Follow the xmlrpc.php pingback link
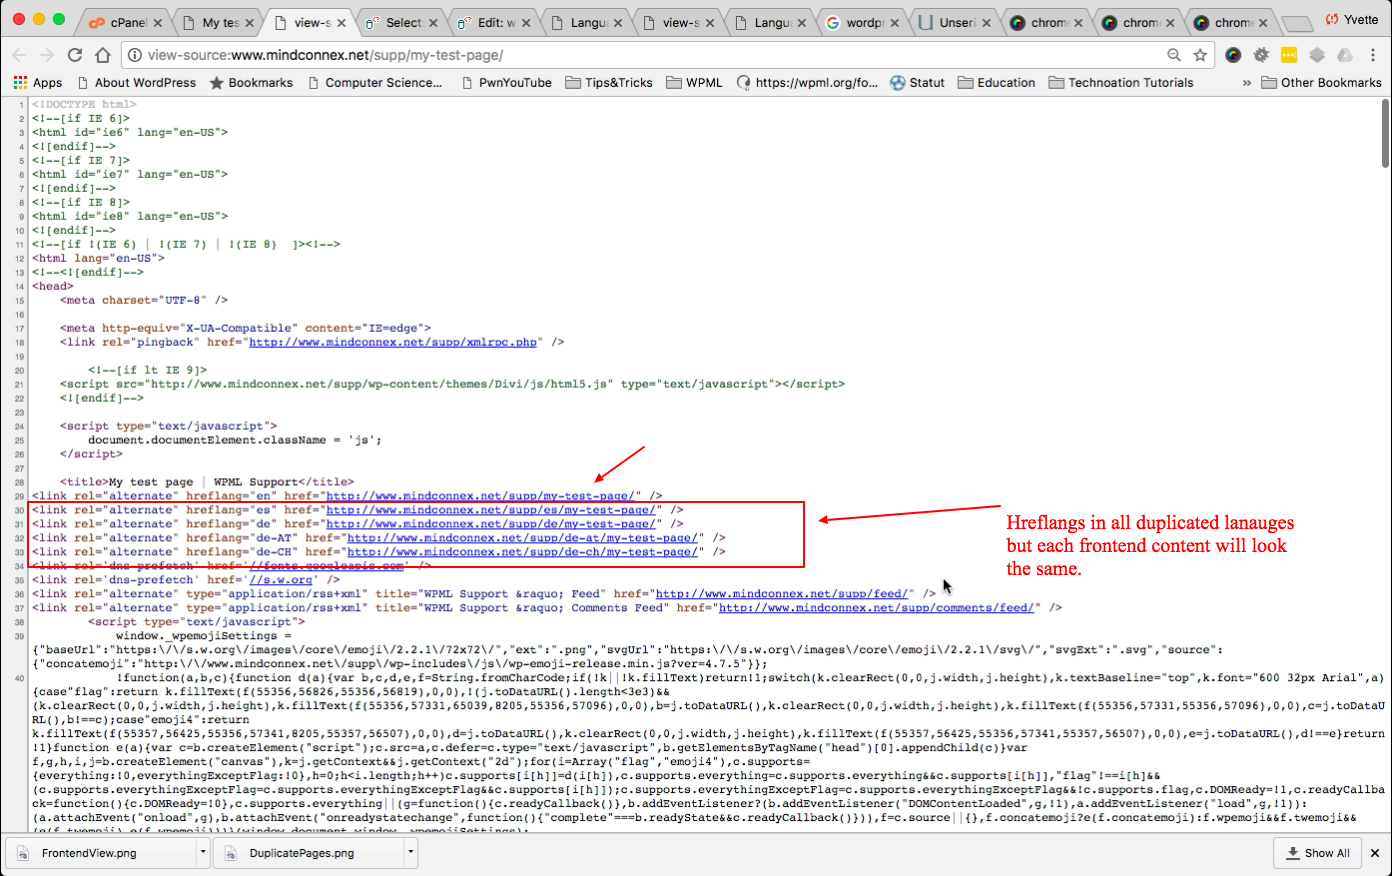Image resolution: width=1392 pixels, height=876 pixels. [x=395, y=342]
